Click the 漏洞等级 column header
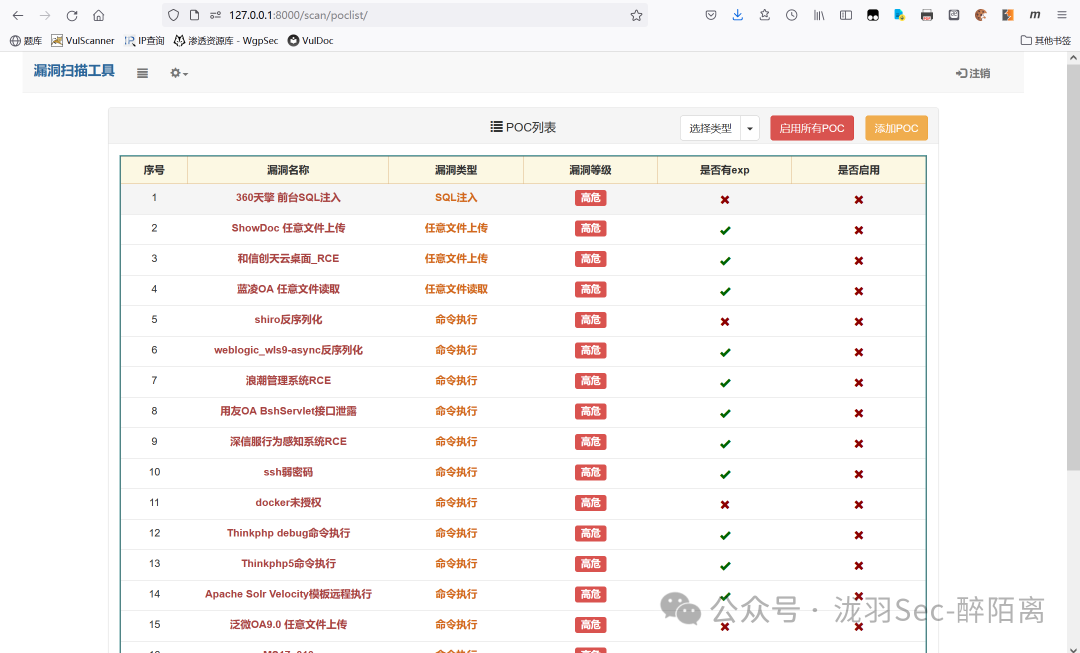Image resolution: width=1080 pixels, height=653 pixels. pyautogui.click(x=590, y=170)
